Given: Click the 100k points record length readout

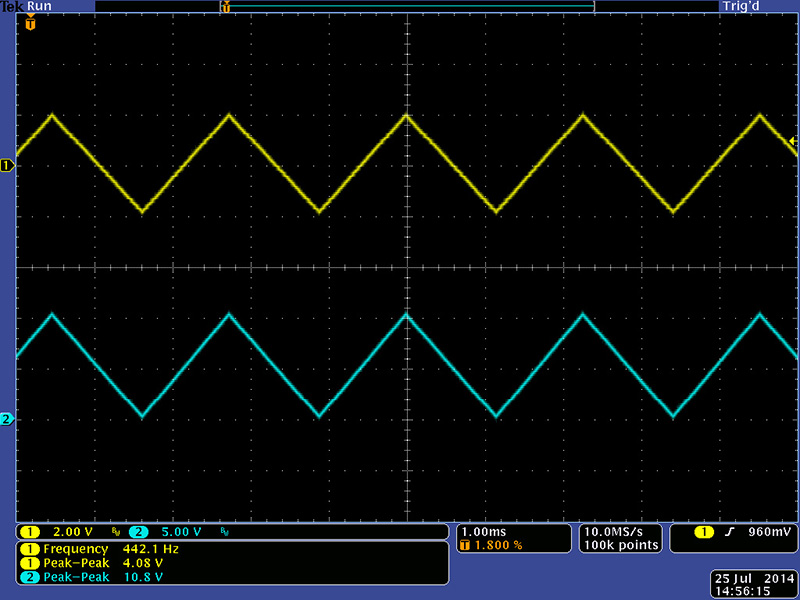Looking at the screenshot, I should click(x=620, y=545).
